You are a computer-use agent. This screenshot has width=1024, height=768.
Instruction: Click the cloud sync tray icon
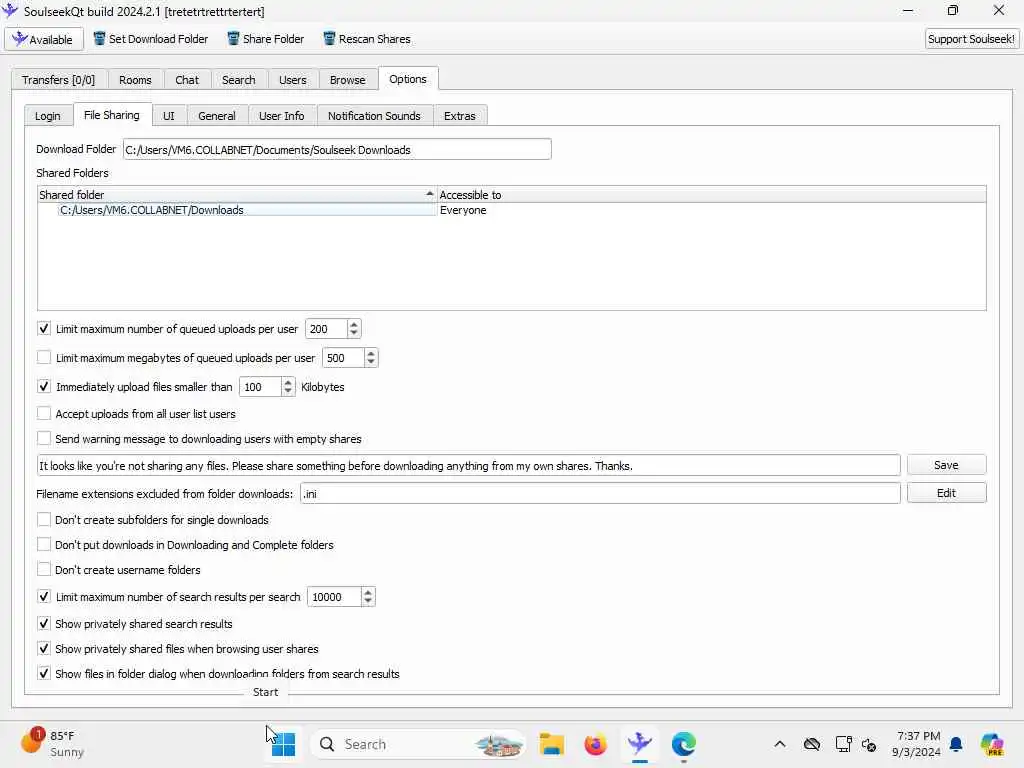[812, 744]
